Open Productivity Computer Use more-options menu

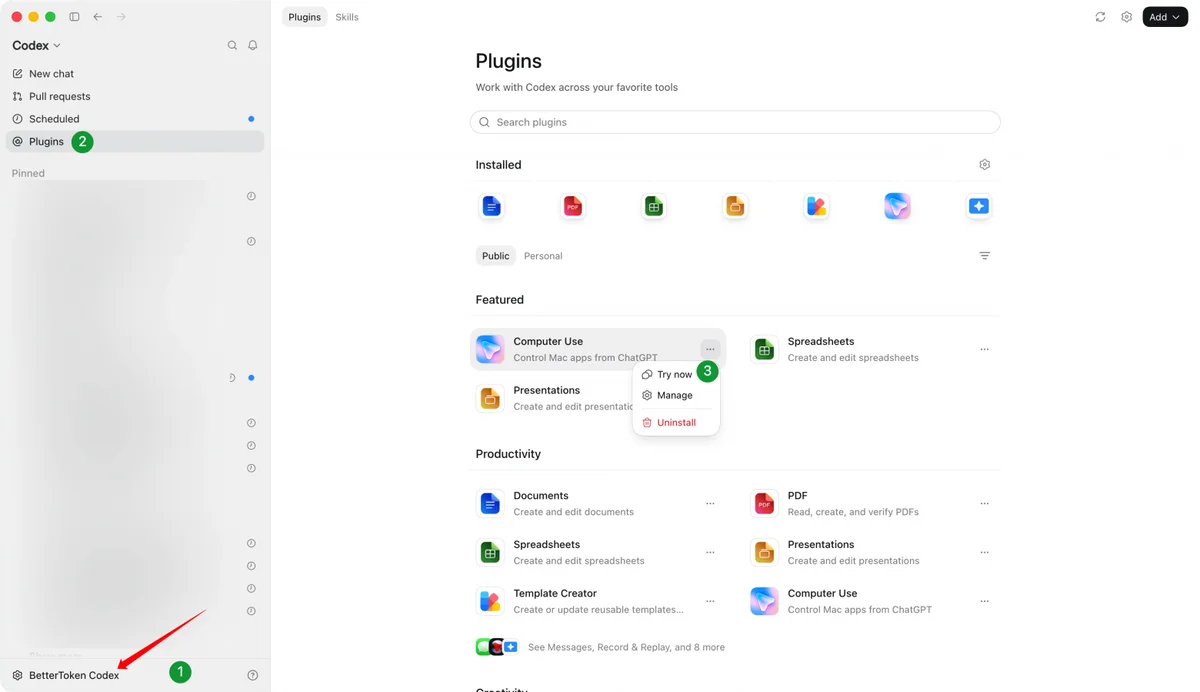pyautogui.click(x=985, y=601)
